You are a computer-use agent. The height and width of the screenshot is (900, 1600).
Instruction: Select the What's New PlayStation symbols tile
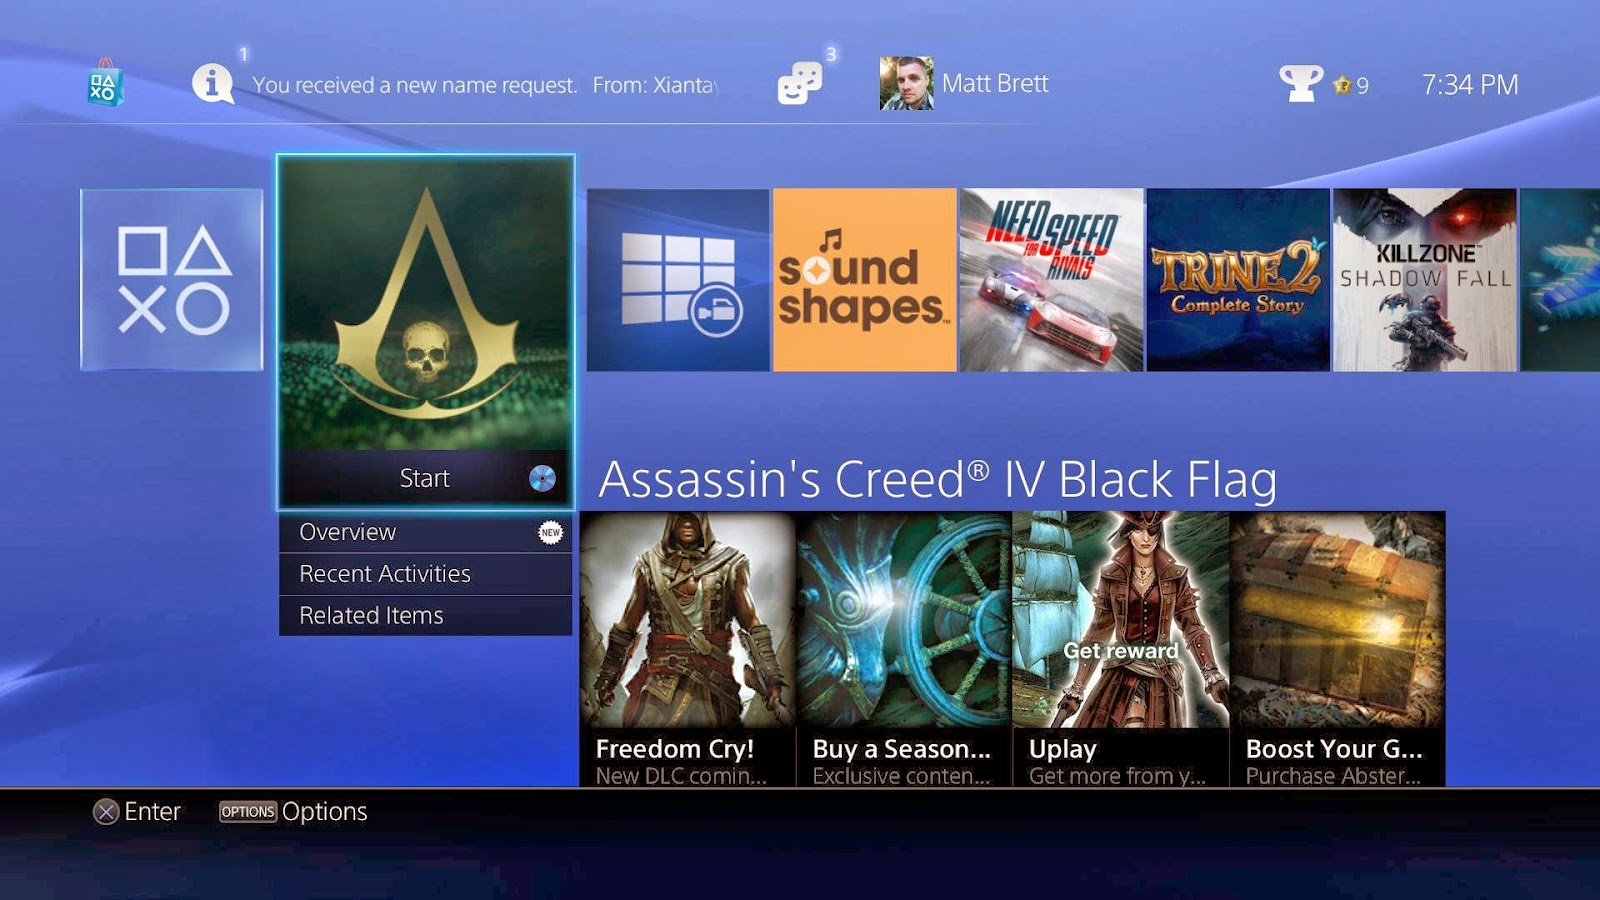172,280
